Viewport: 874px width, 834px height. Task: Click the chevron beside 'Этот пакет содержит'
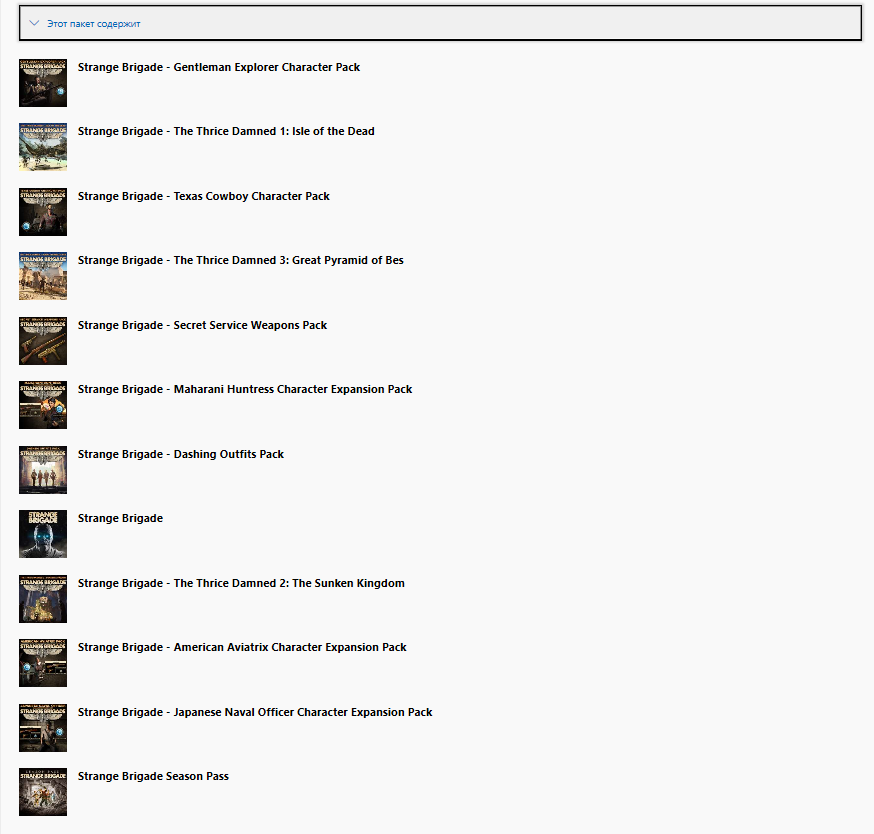[x=34, y=23]
